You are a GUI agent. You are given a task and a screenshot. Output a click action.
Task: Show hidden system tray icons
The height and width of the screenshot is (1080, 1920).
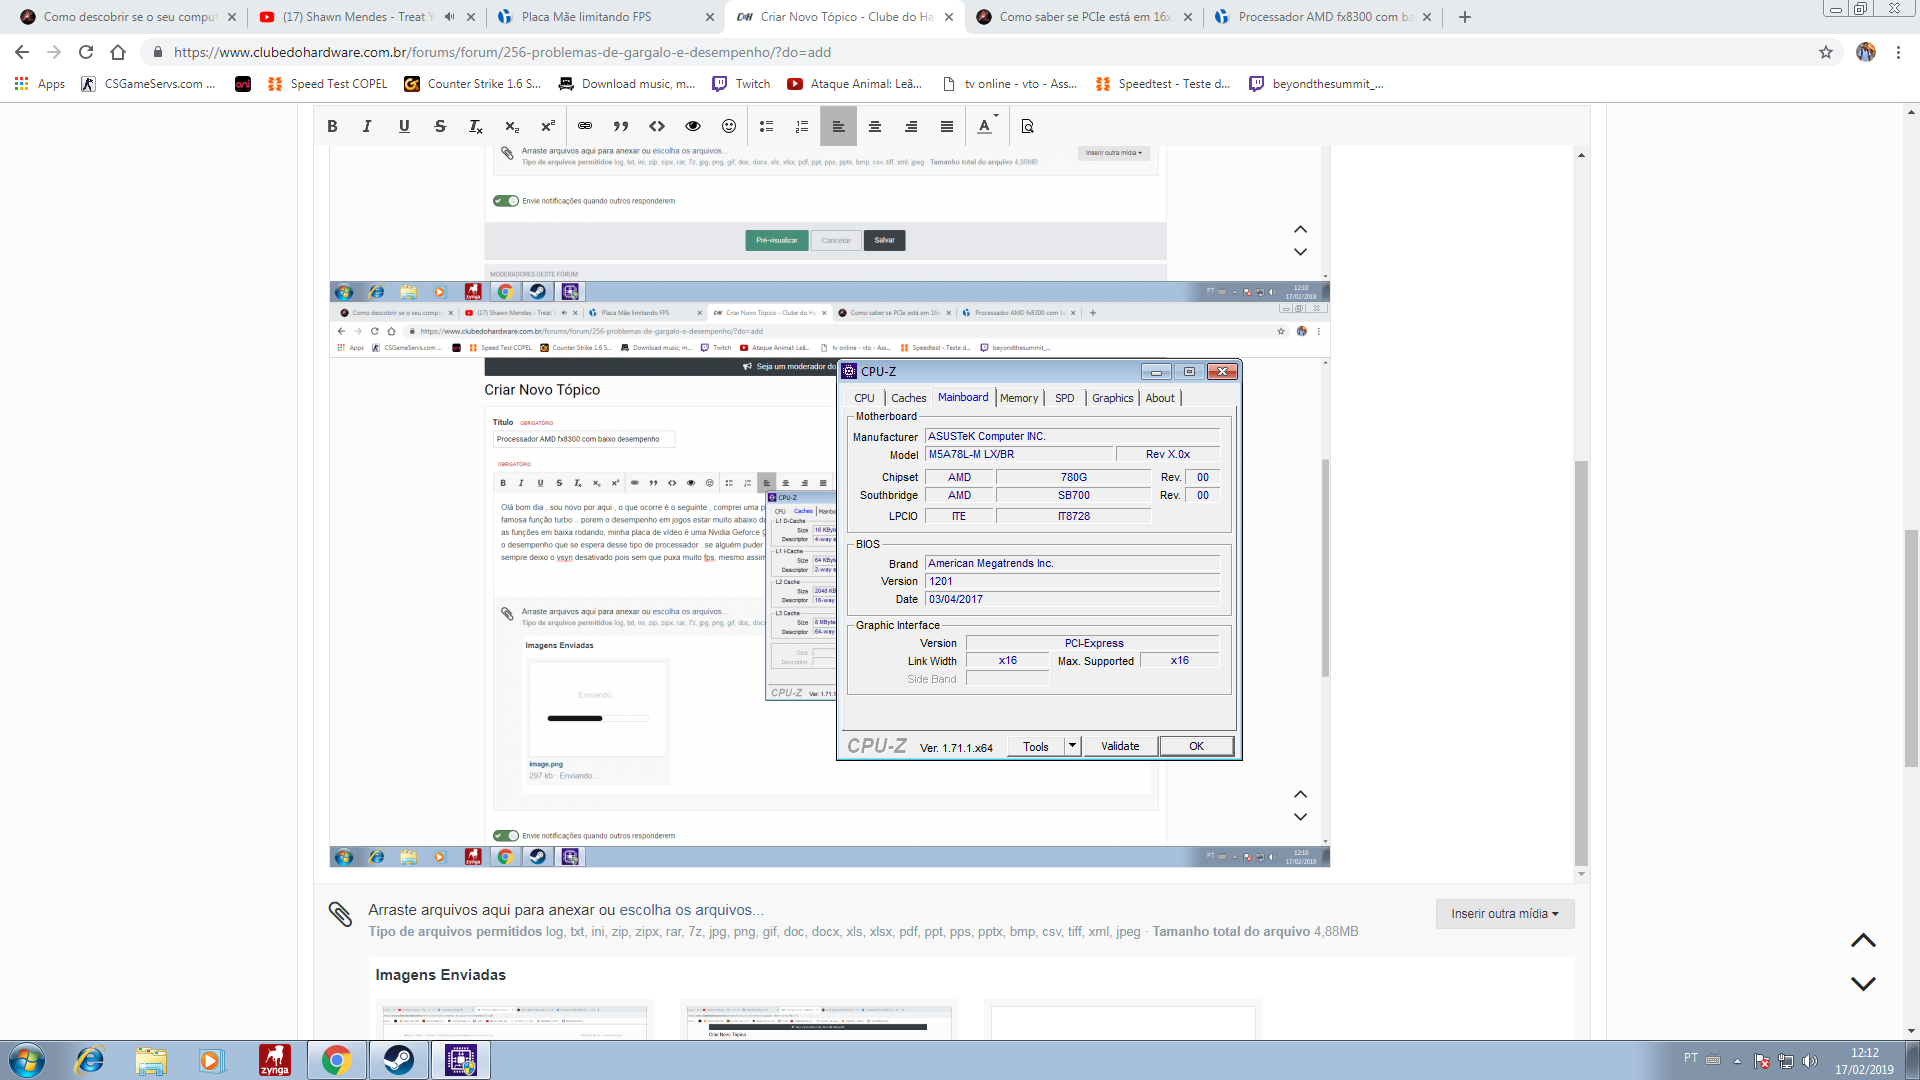[x=1737, y=1061]
